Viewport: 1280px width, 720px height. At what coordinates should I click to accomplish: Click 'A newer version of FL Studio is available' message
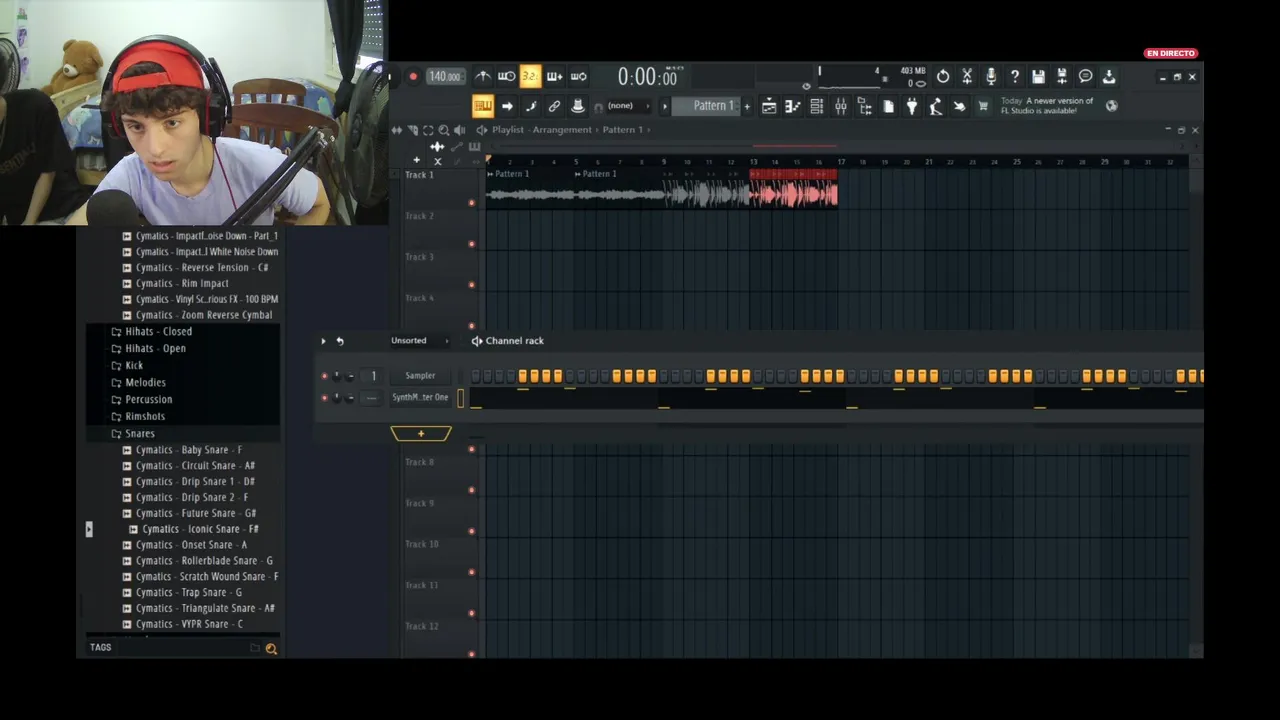point(1047,106)
